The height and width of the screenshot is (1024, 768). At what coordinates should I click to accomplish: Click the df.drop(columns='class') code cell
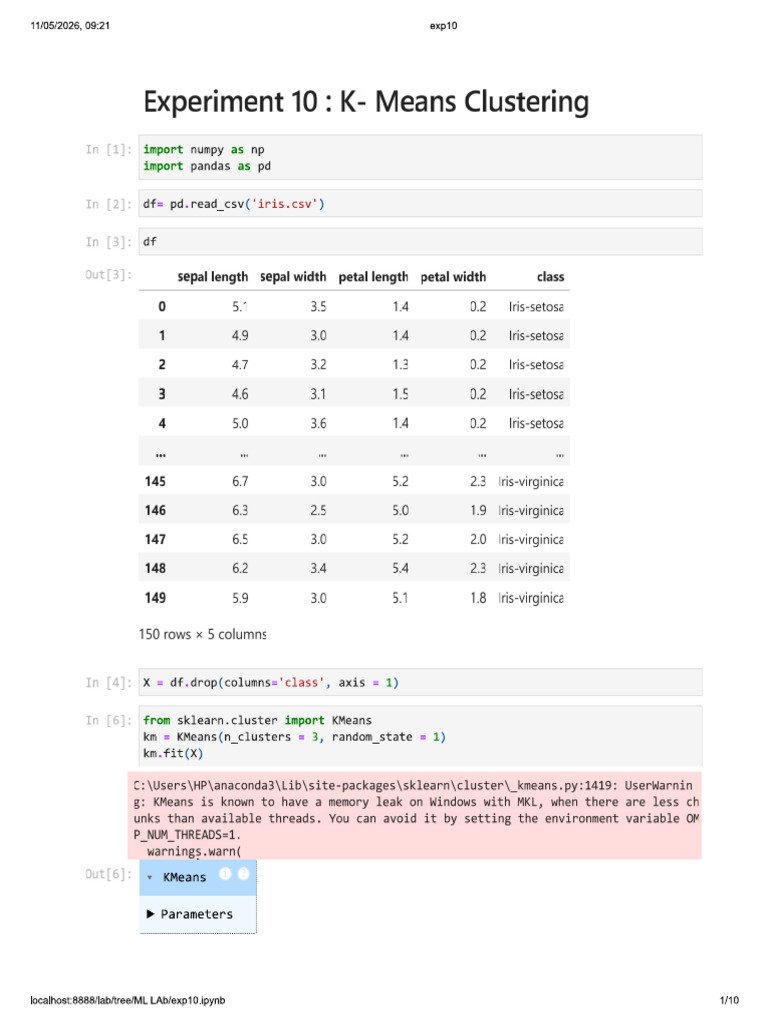point(420,682)
